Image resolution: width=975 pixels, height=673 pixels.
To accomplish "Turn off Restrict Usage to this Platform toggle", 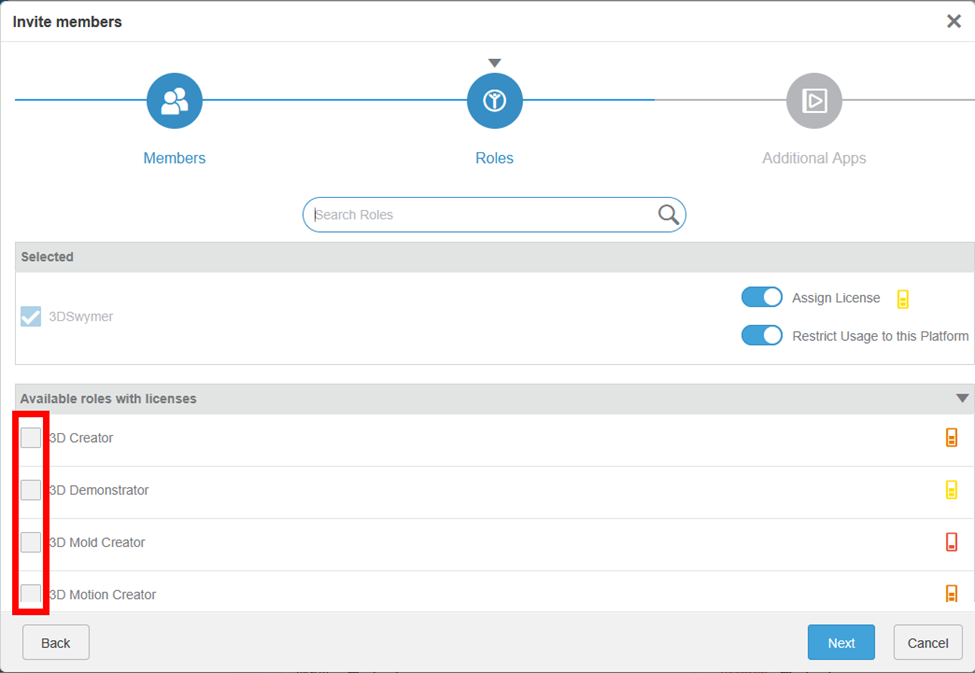I will [762, 335].
